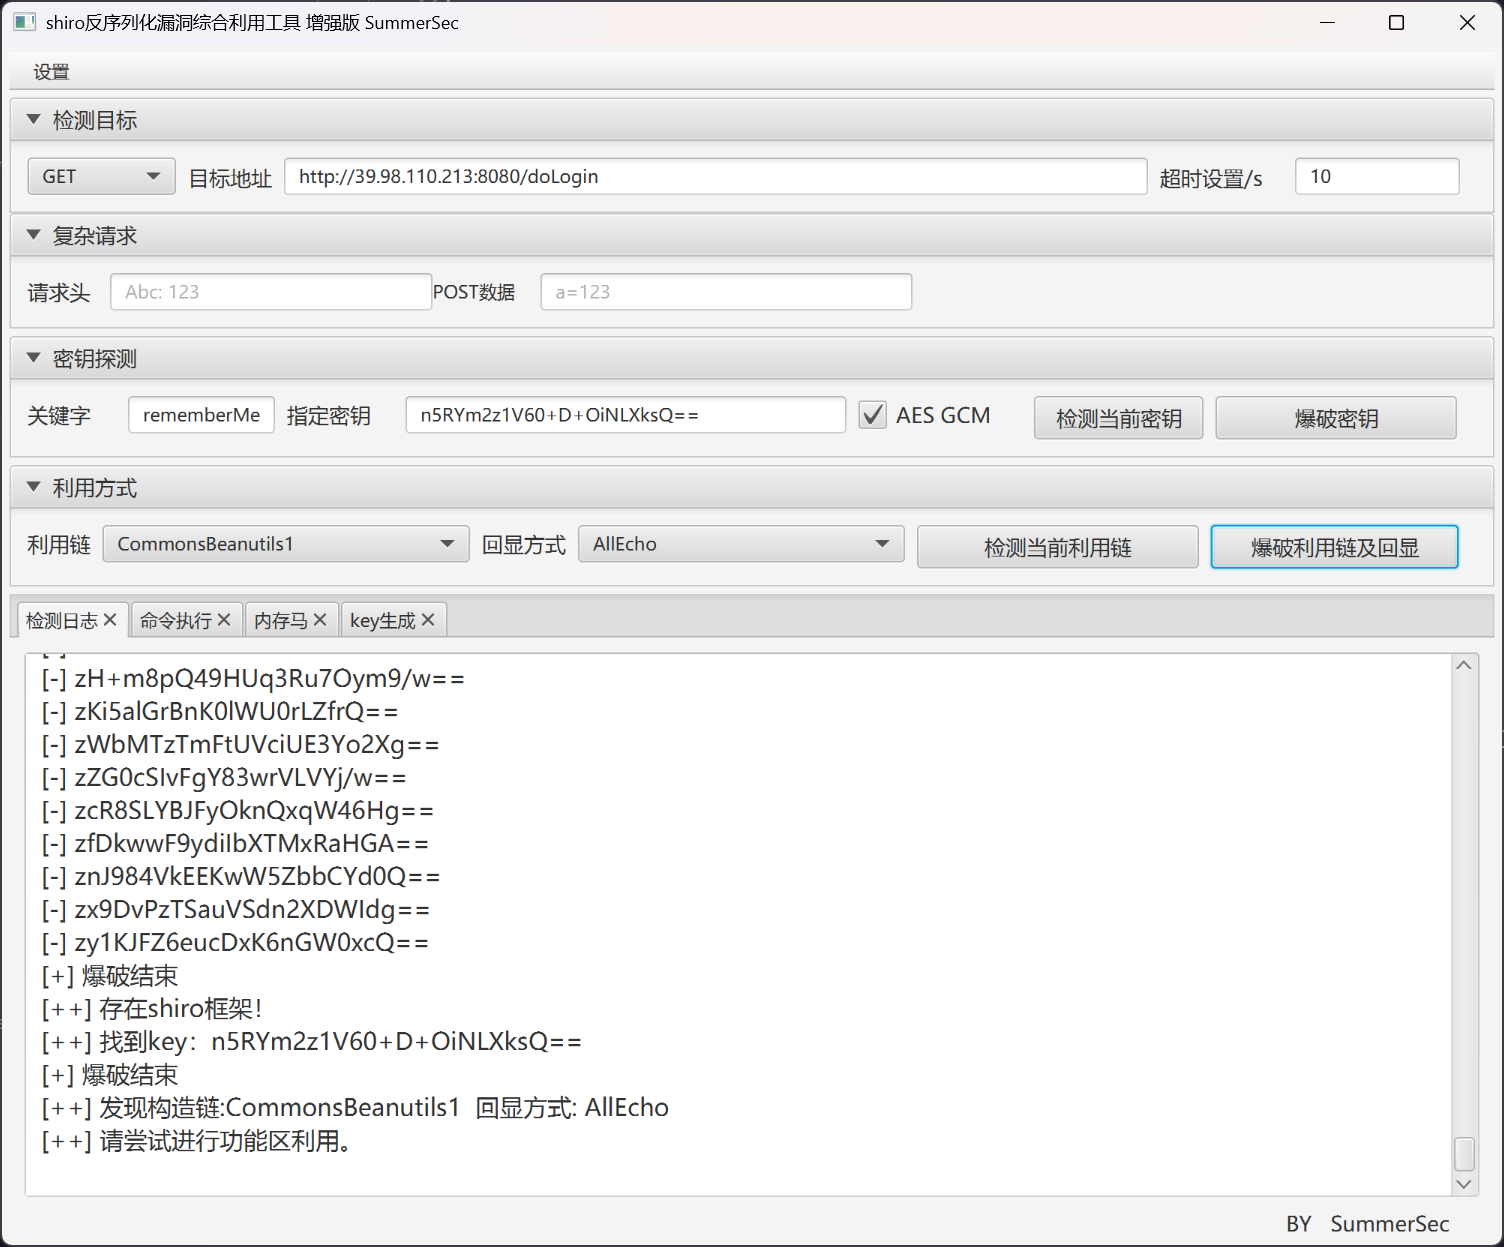Viewport: 1504px width, 1247px height.
Task: Close the 内存马 tab via X icon
Action: tap(320, 620)
